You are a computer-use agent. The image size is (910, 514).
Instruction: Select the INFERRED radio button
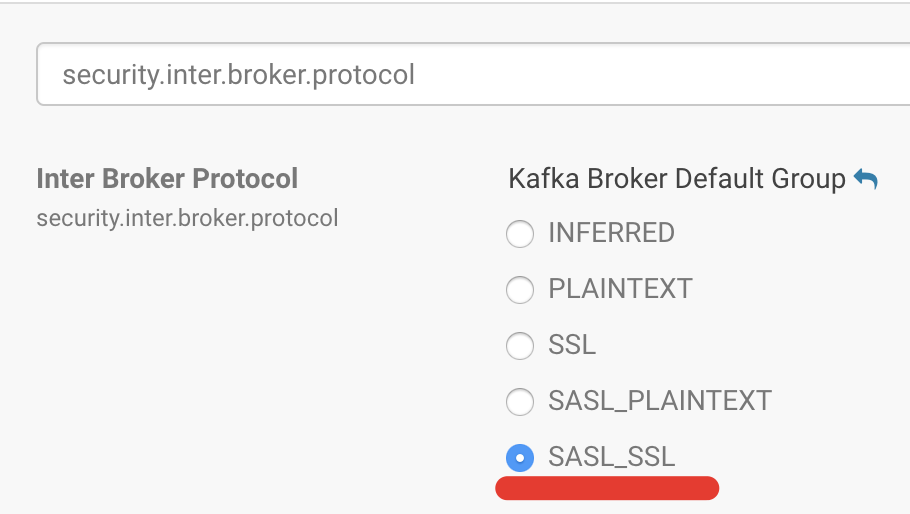pyautogui.click(x=520, y=234)
